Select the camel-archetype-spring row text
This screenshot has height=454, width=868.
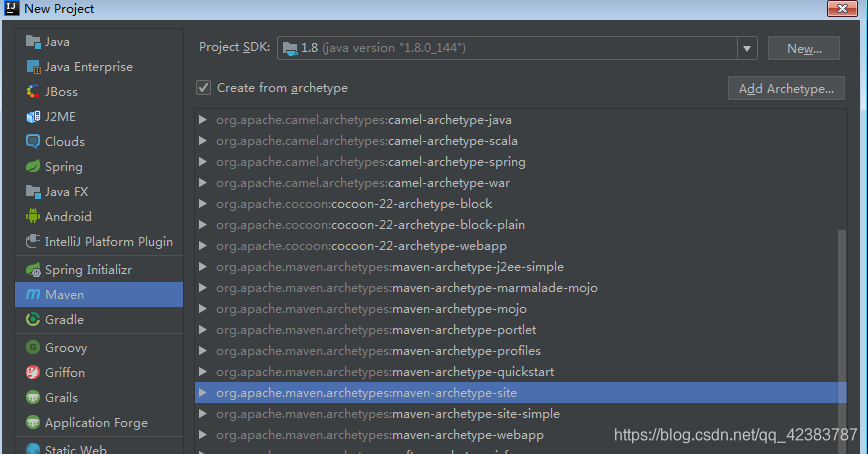(x=371, y=162)
